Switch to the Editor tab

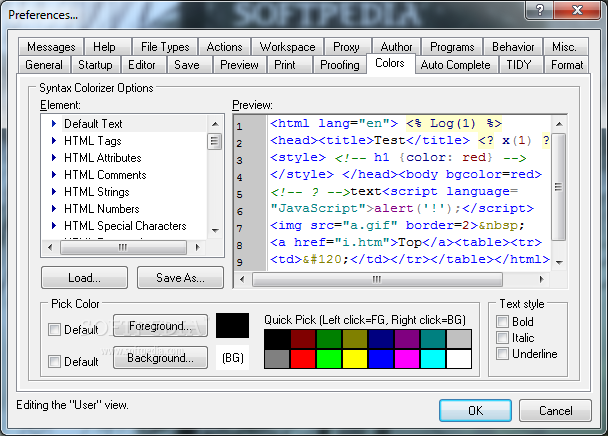coord(142,65)
